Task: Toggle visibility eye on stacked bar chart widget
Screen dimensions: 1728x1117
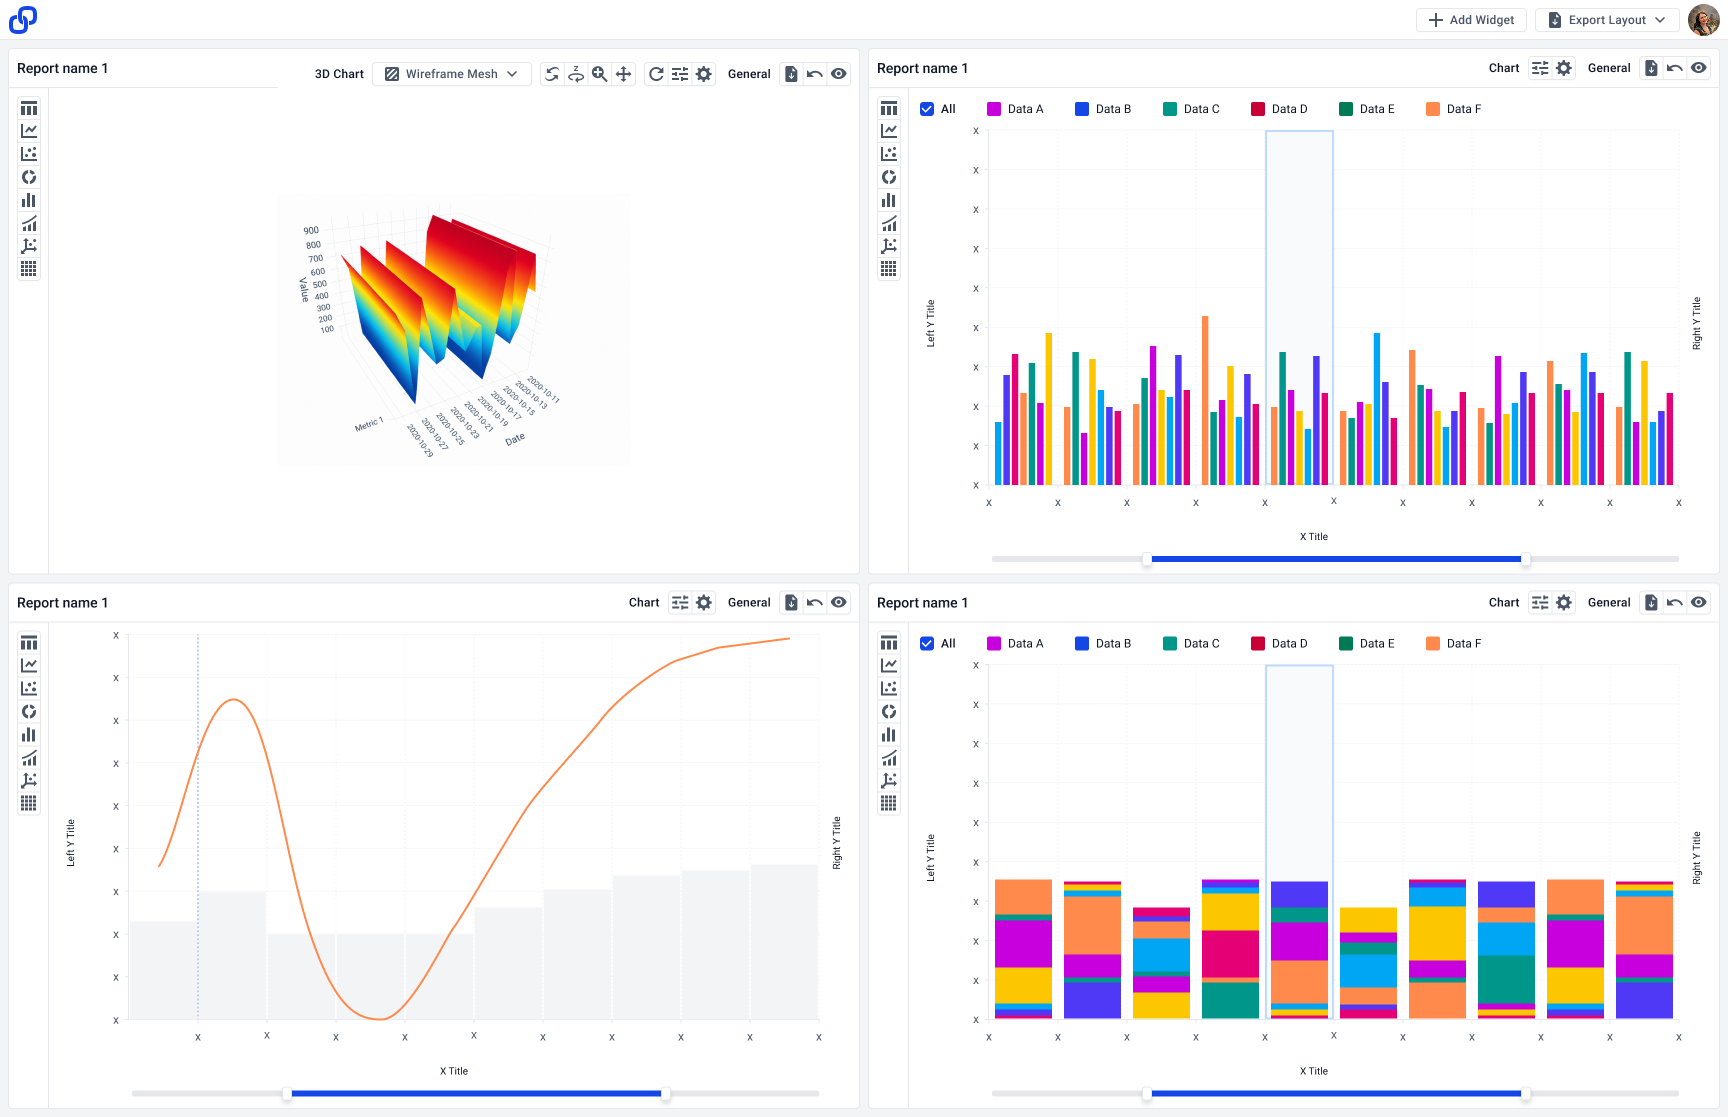Action: point(1699,603)
